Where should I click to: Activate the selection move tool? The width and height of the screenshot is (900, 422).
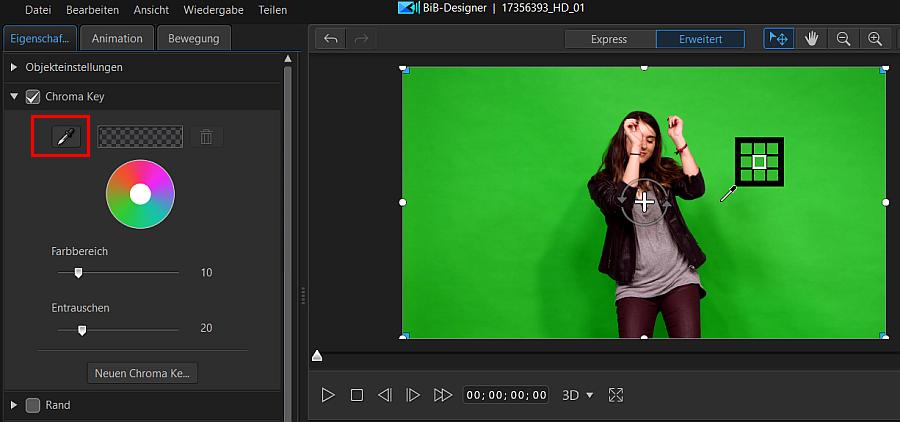point(779,39)
